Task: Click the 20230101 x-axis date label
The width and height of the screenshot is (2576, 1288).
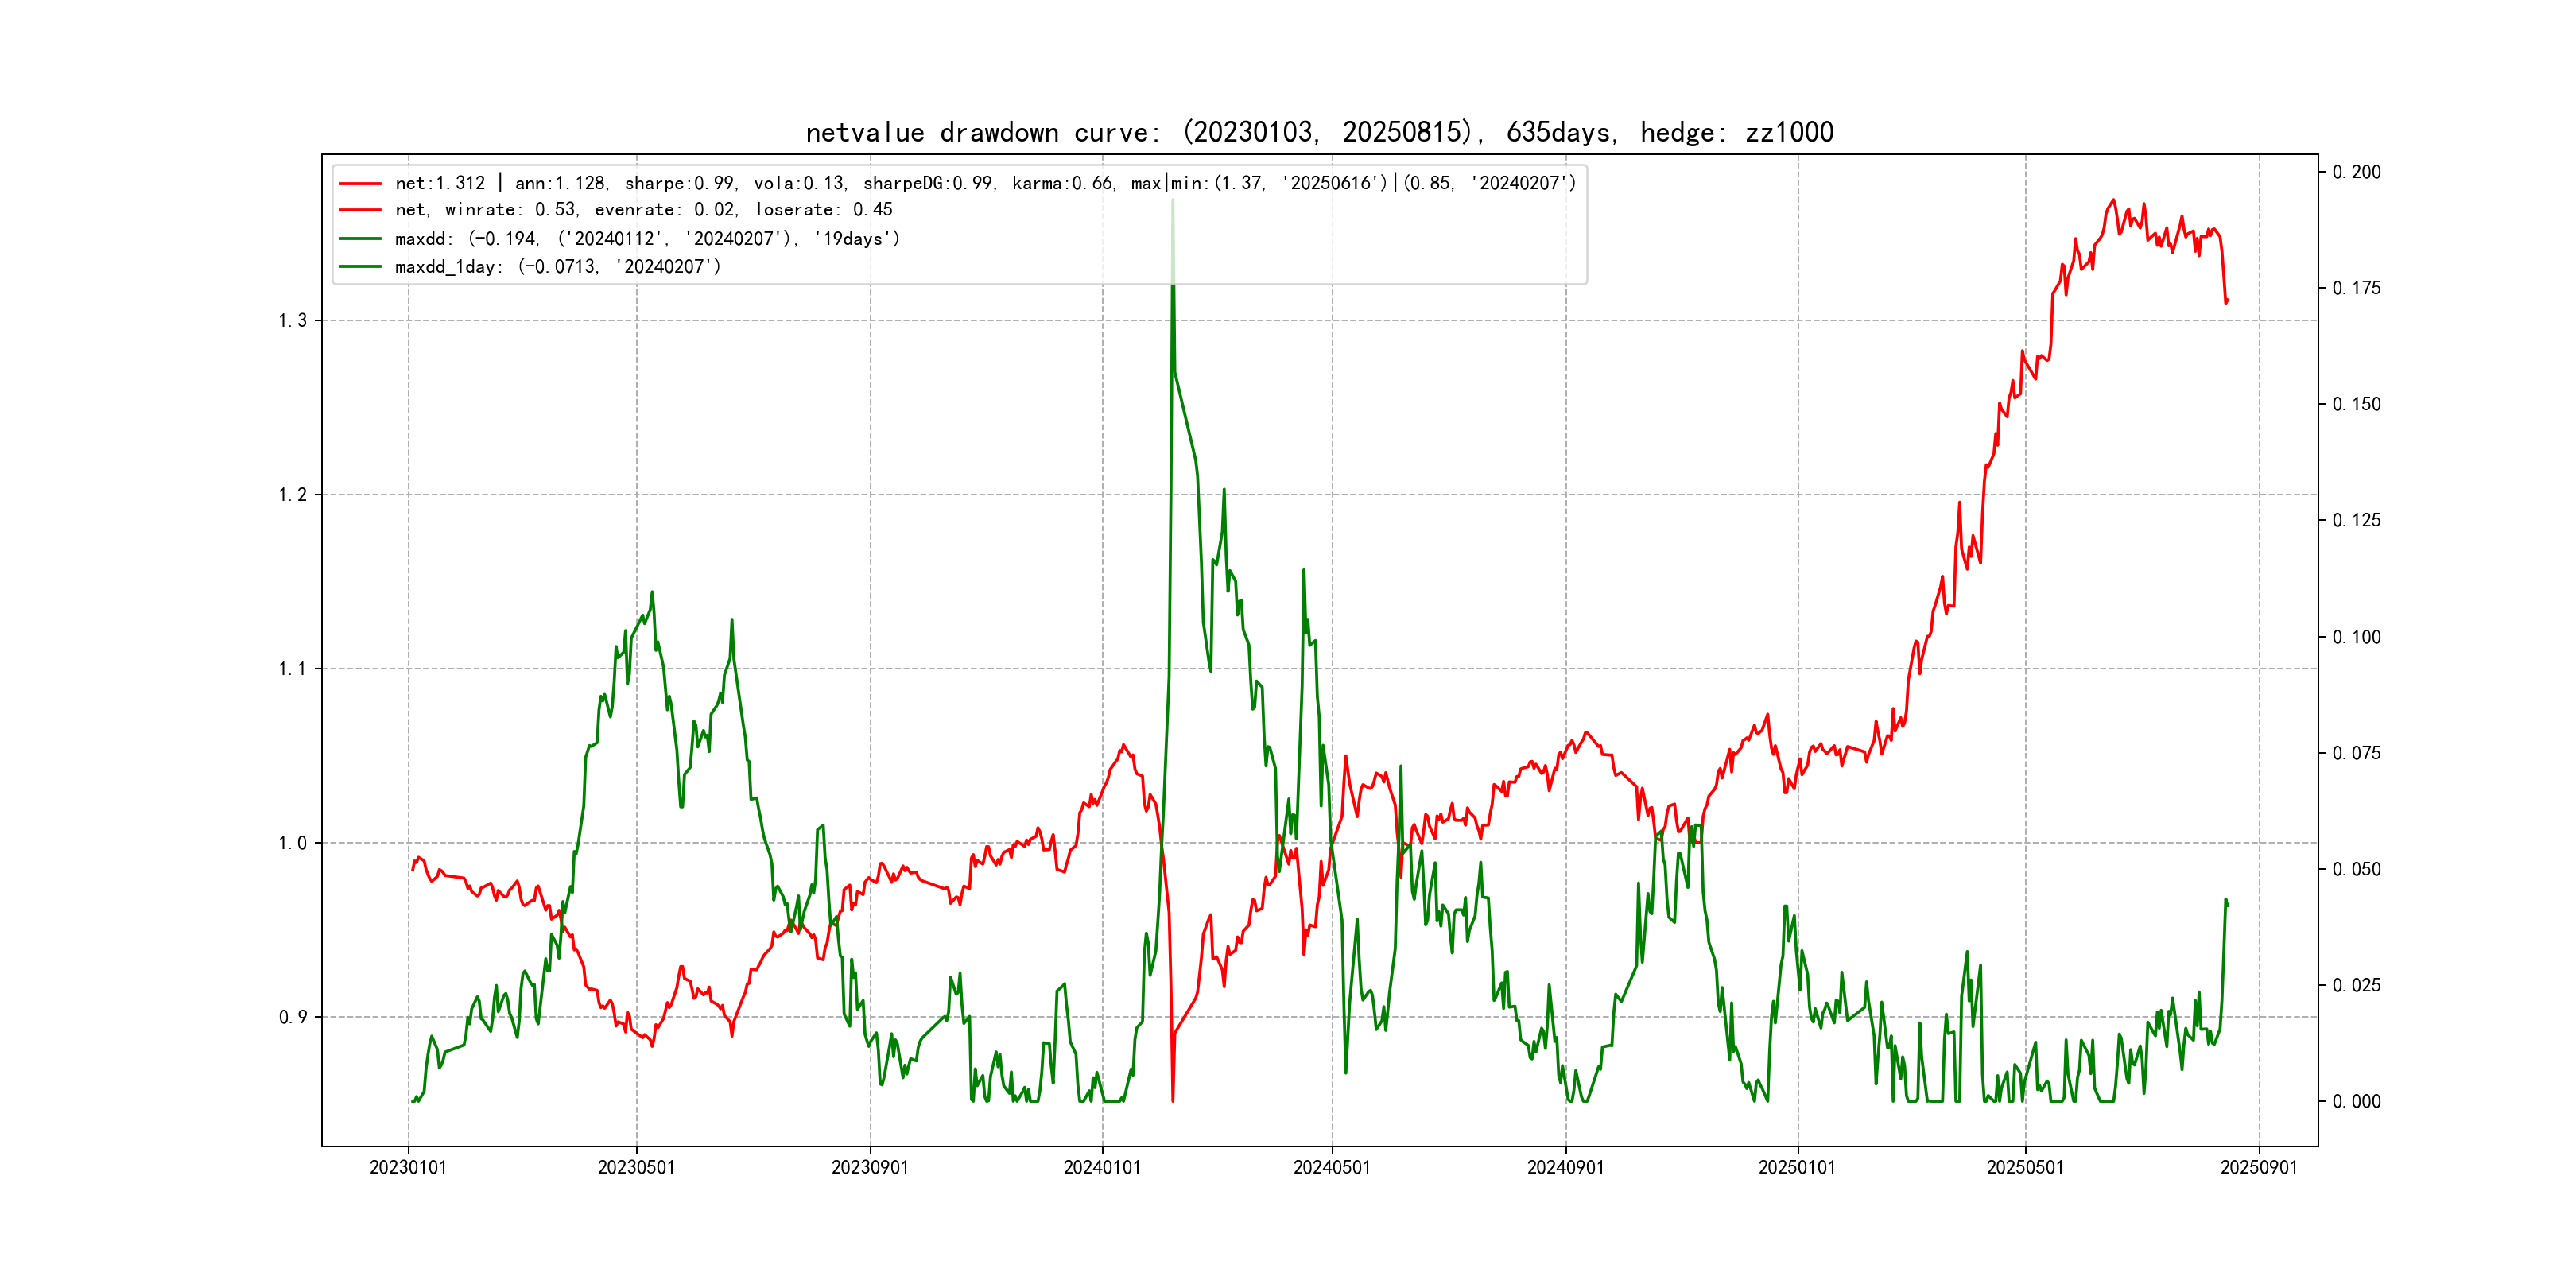Action: coord(408,1168)
